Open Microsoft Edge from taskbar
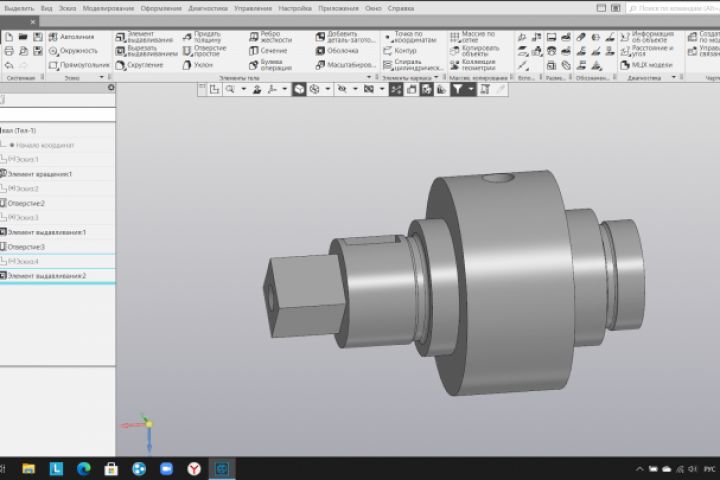The height and width of the screenshot is (480, 720). (84, 469)
